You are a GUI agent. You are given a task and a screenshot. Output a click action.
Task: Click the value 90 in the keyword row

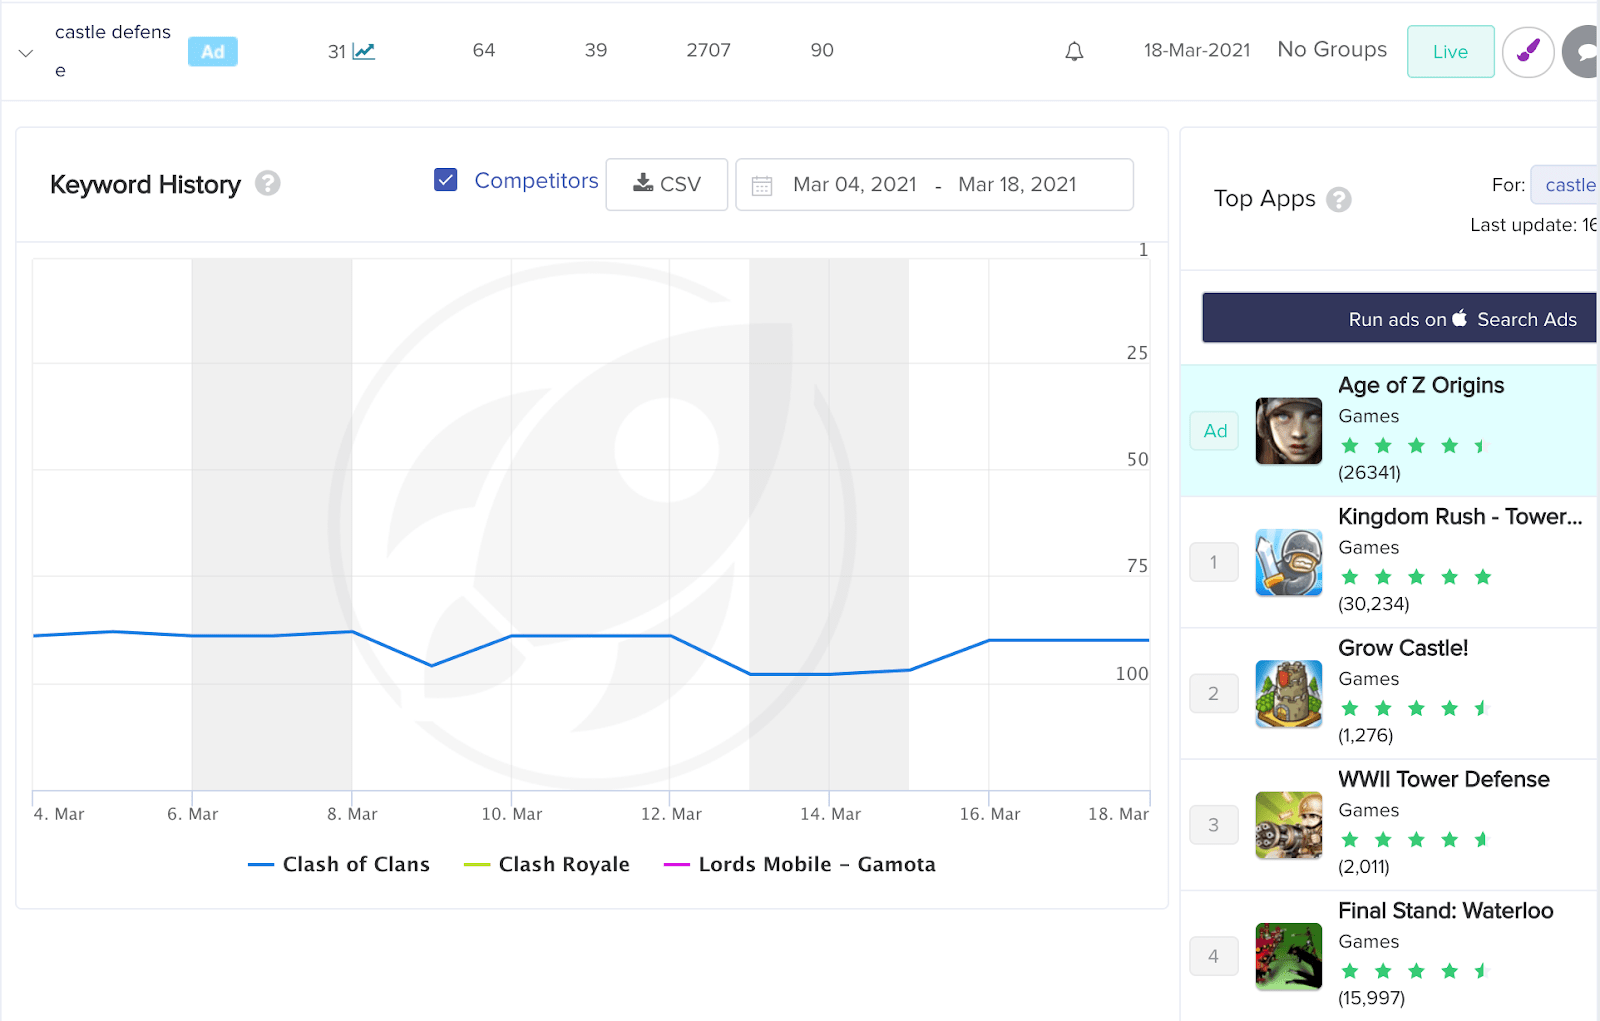click(x=822, y=50)
